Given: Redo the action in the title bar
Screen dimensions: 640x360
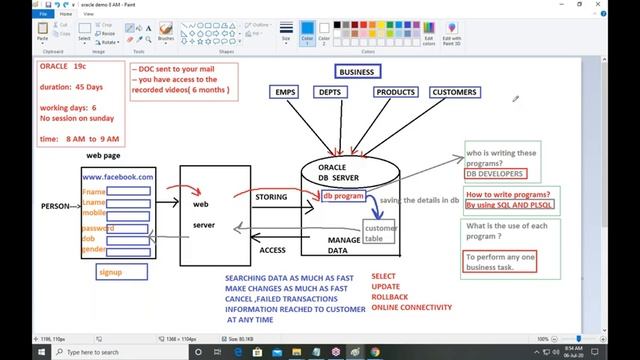Looking at the screenshot, I should pos(66,4).
